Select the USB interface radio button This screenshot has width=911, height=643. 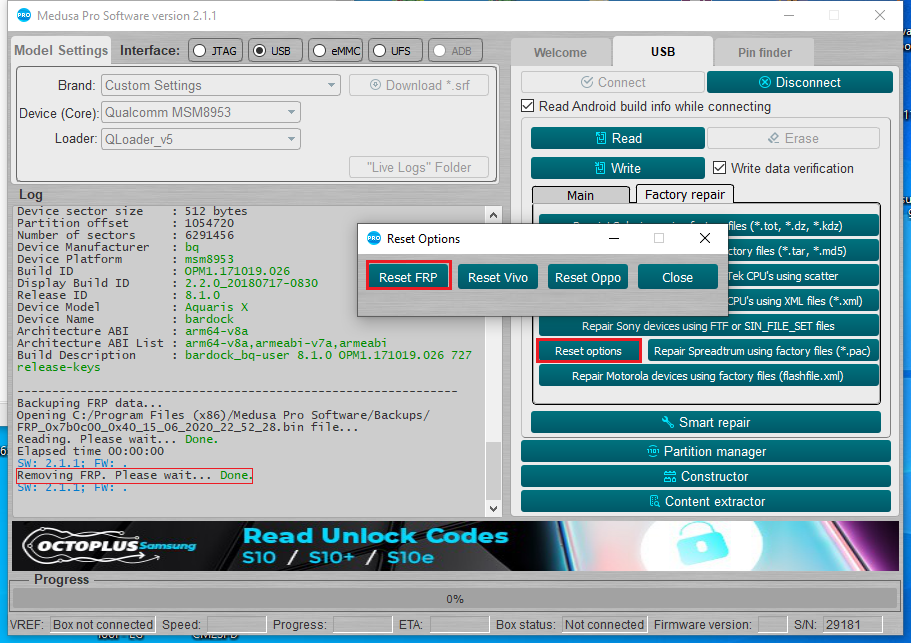(x=259, y=51)
